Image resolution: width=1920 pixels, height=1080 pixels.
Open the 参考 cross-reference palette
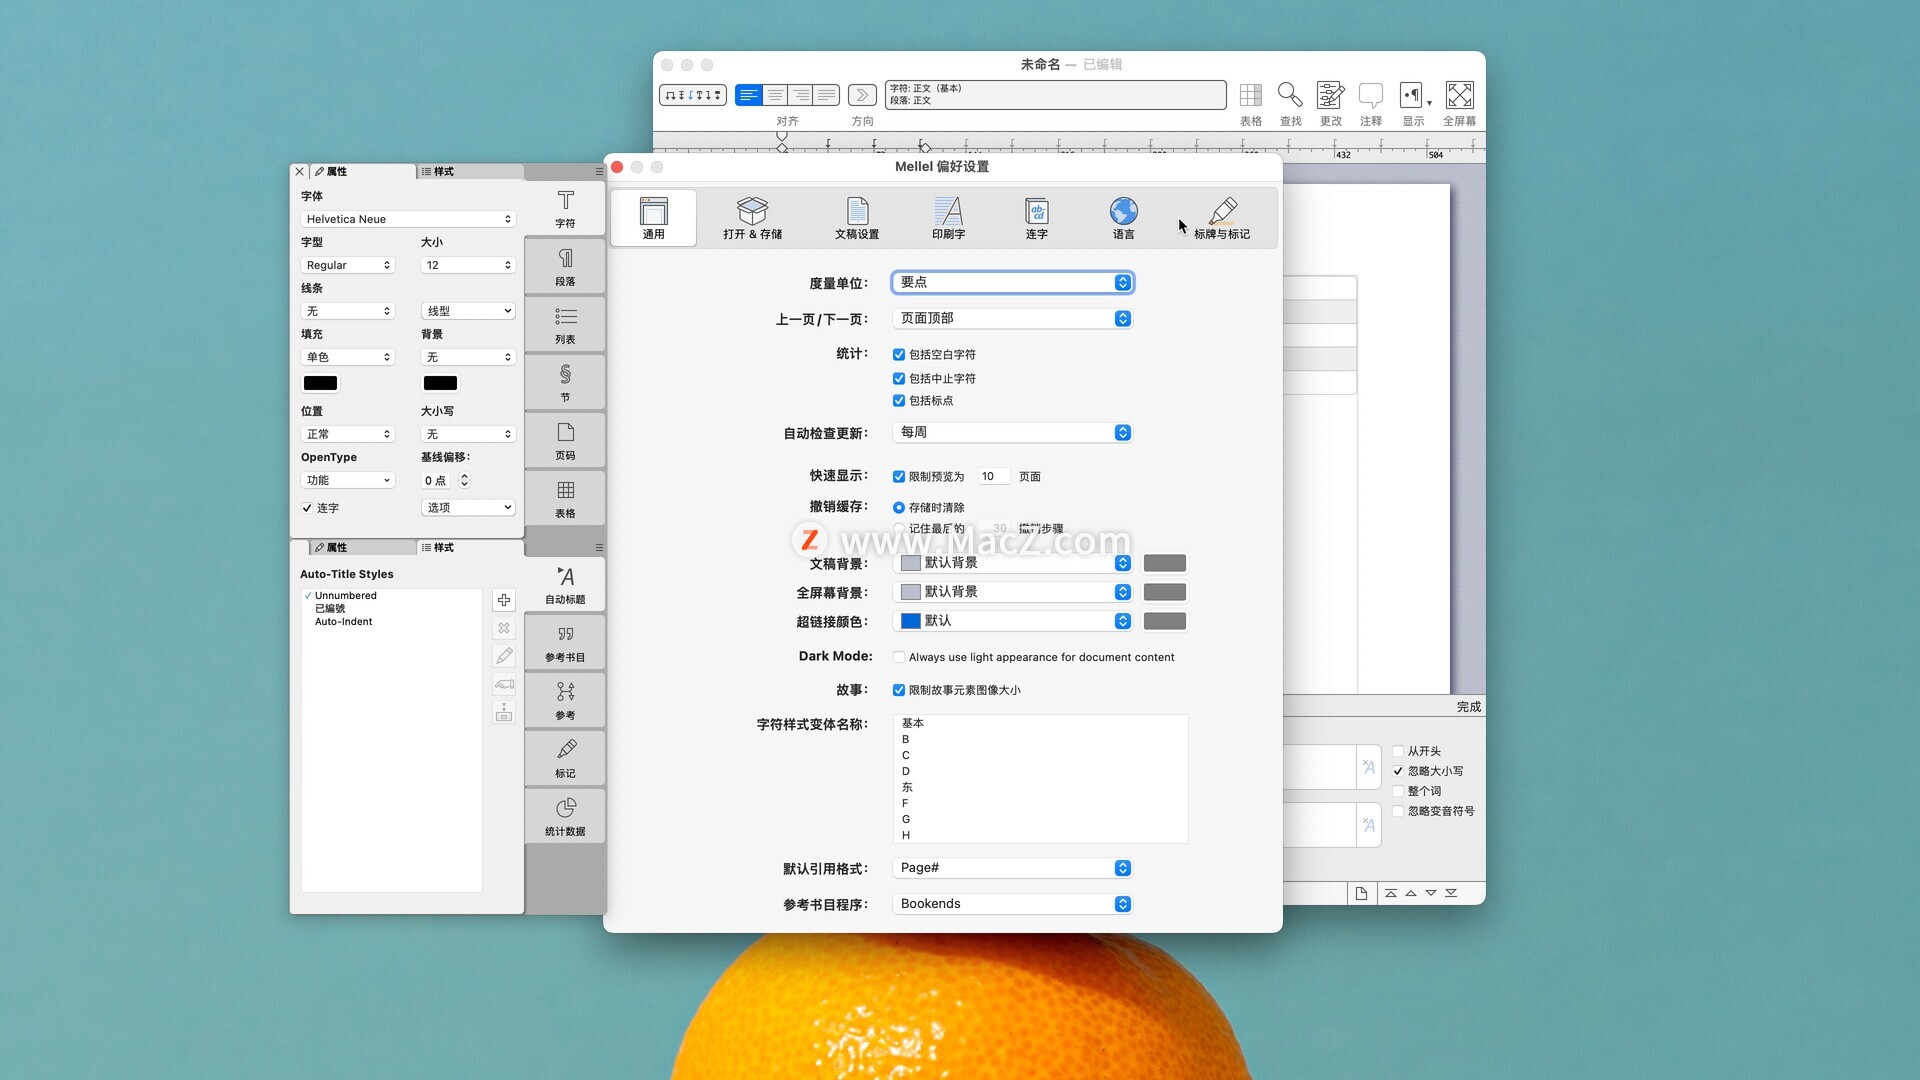(x=565, y=701)
